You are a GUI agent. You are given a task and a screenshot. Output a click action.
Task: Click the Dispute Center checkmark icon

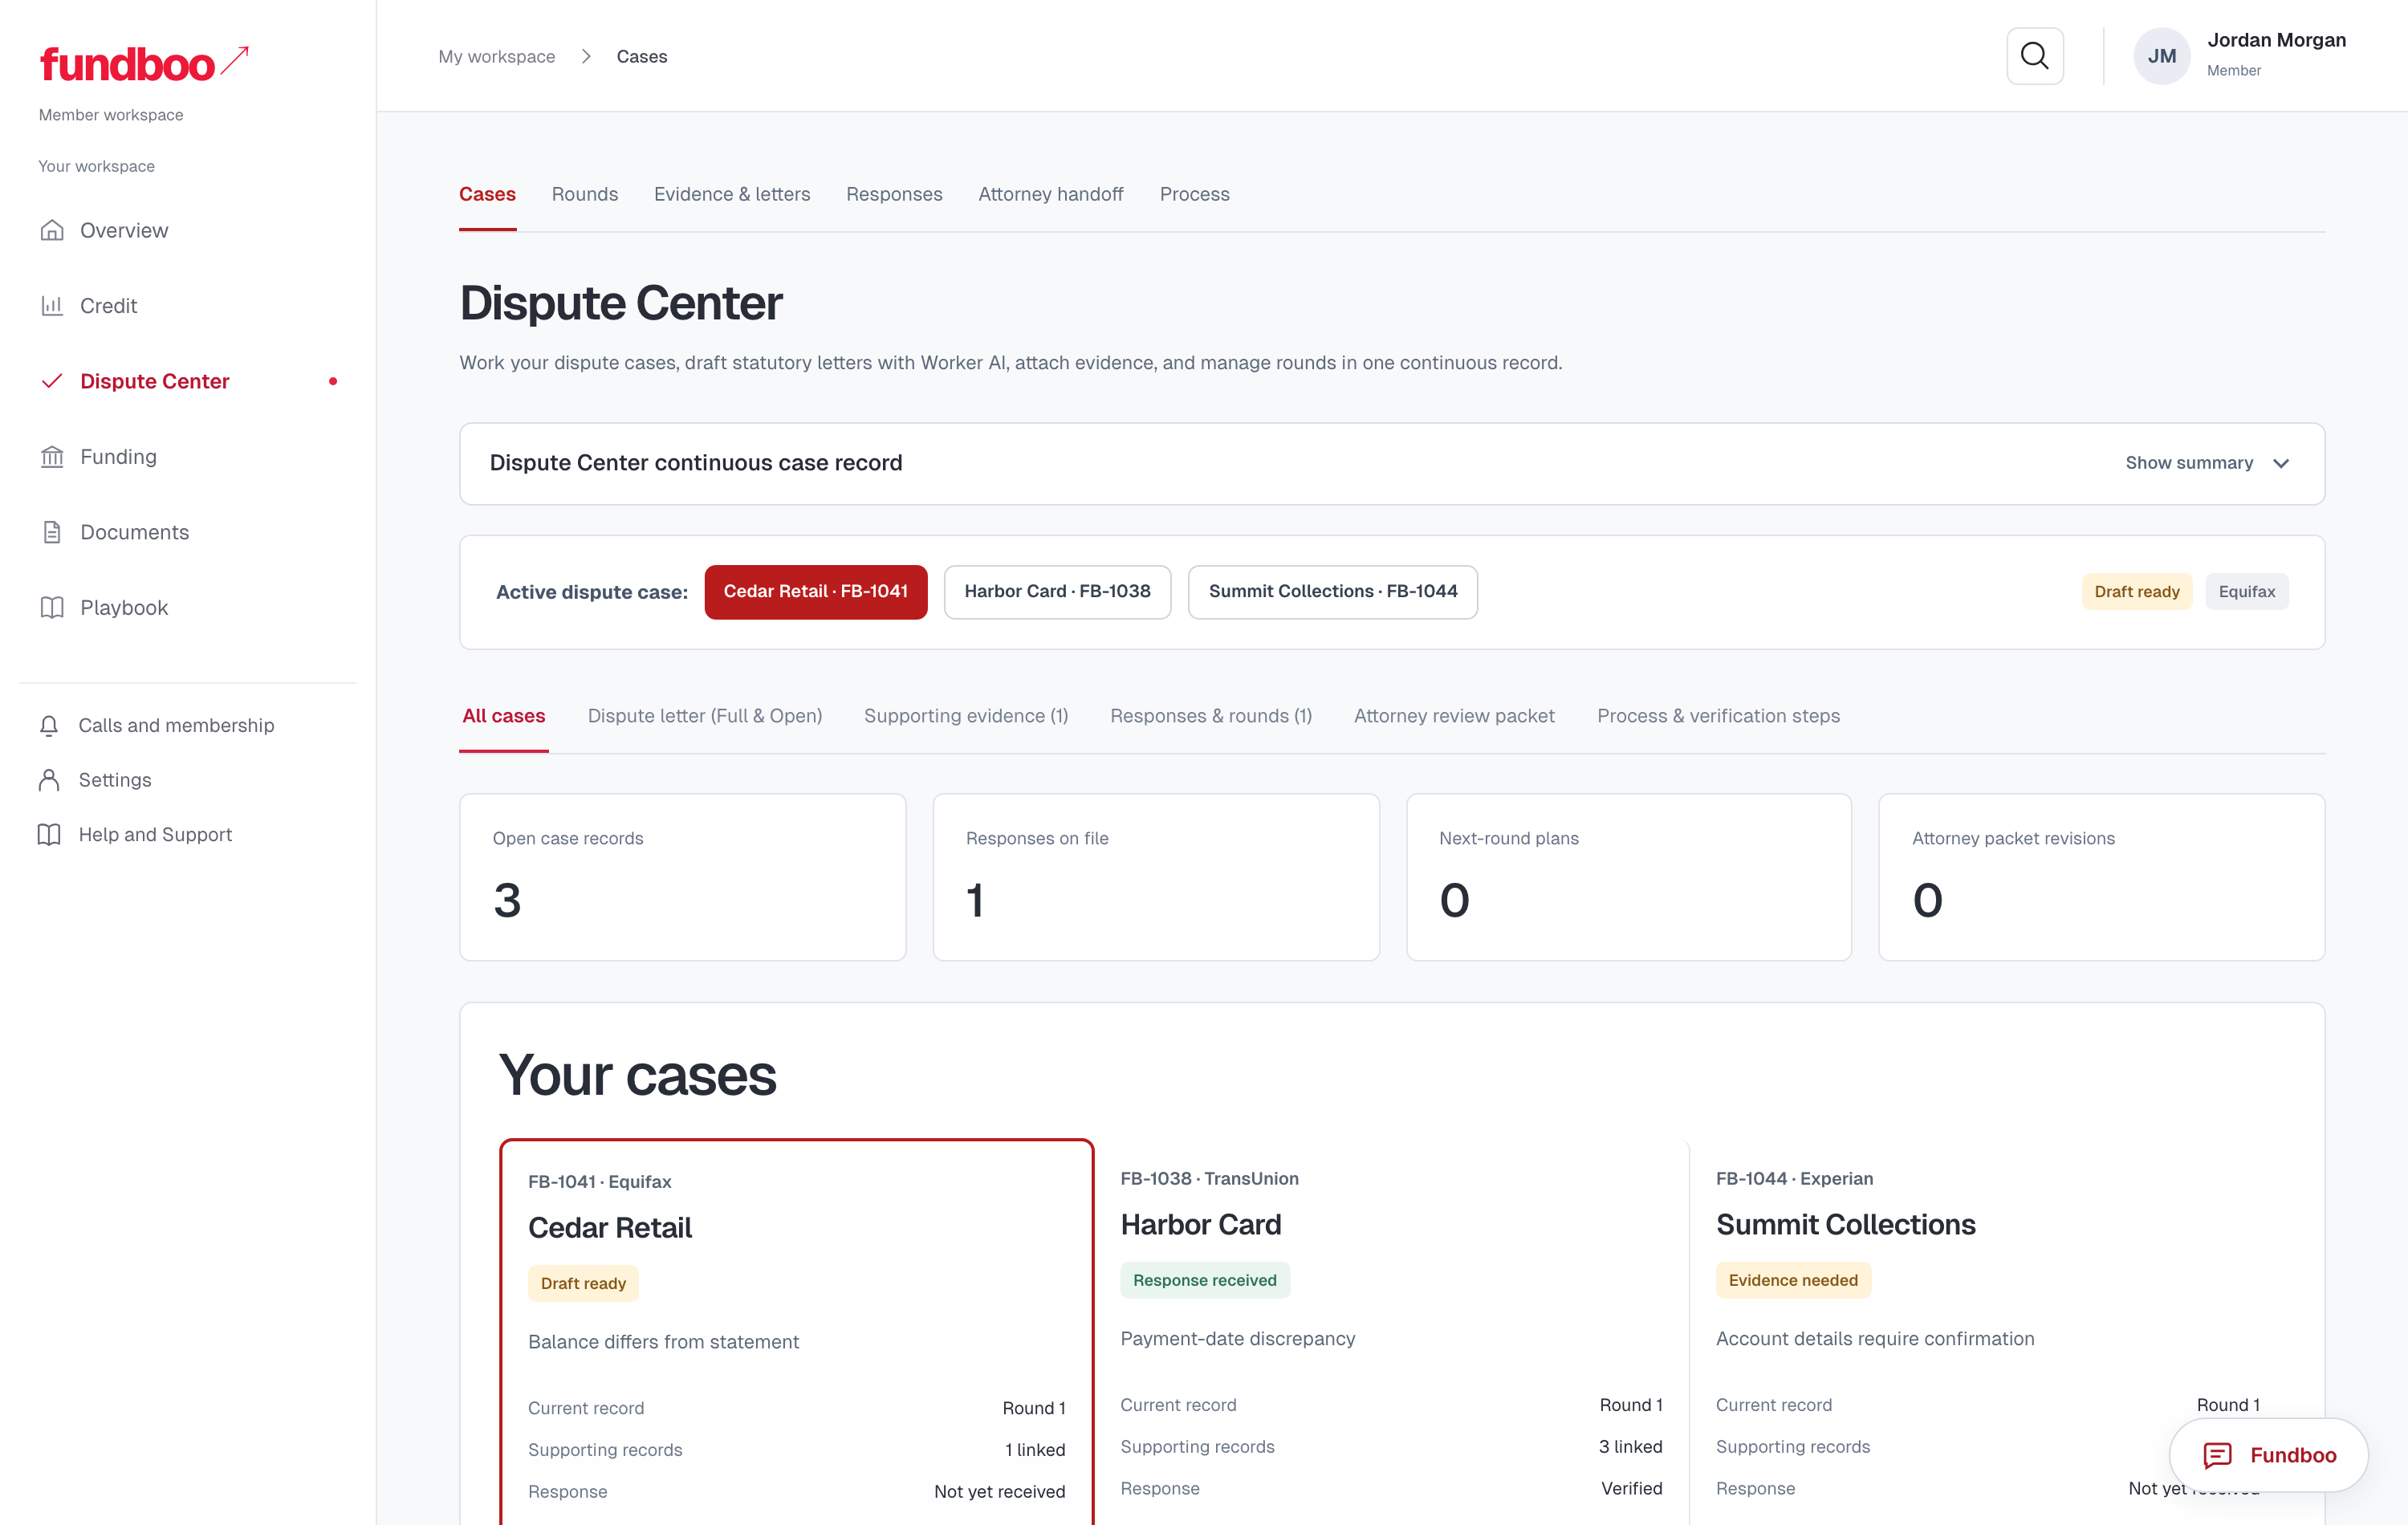pos(52,381)
